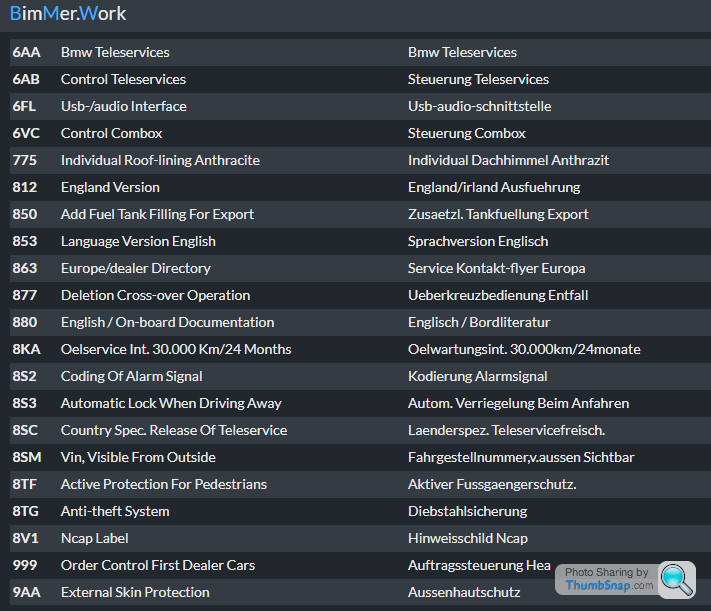Select option code 853
Viewport: 711px width, 611px height.
24,241
